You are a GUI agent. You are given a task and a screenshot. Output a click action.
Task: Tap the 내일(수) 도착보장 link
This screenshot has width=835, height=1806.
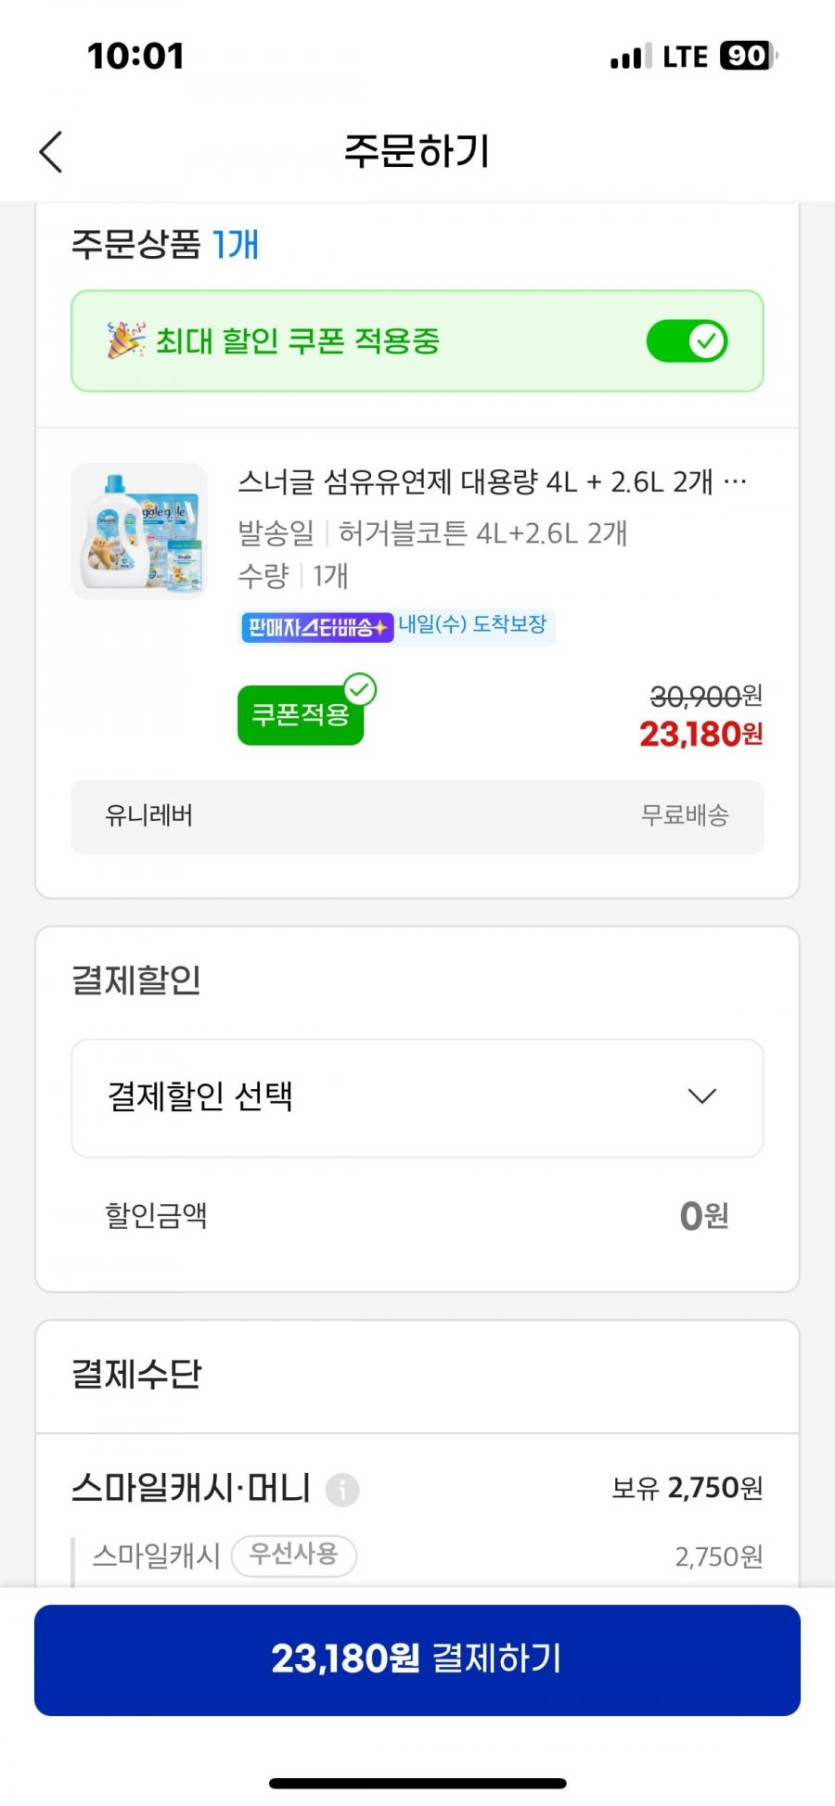473,625
